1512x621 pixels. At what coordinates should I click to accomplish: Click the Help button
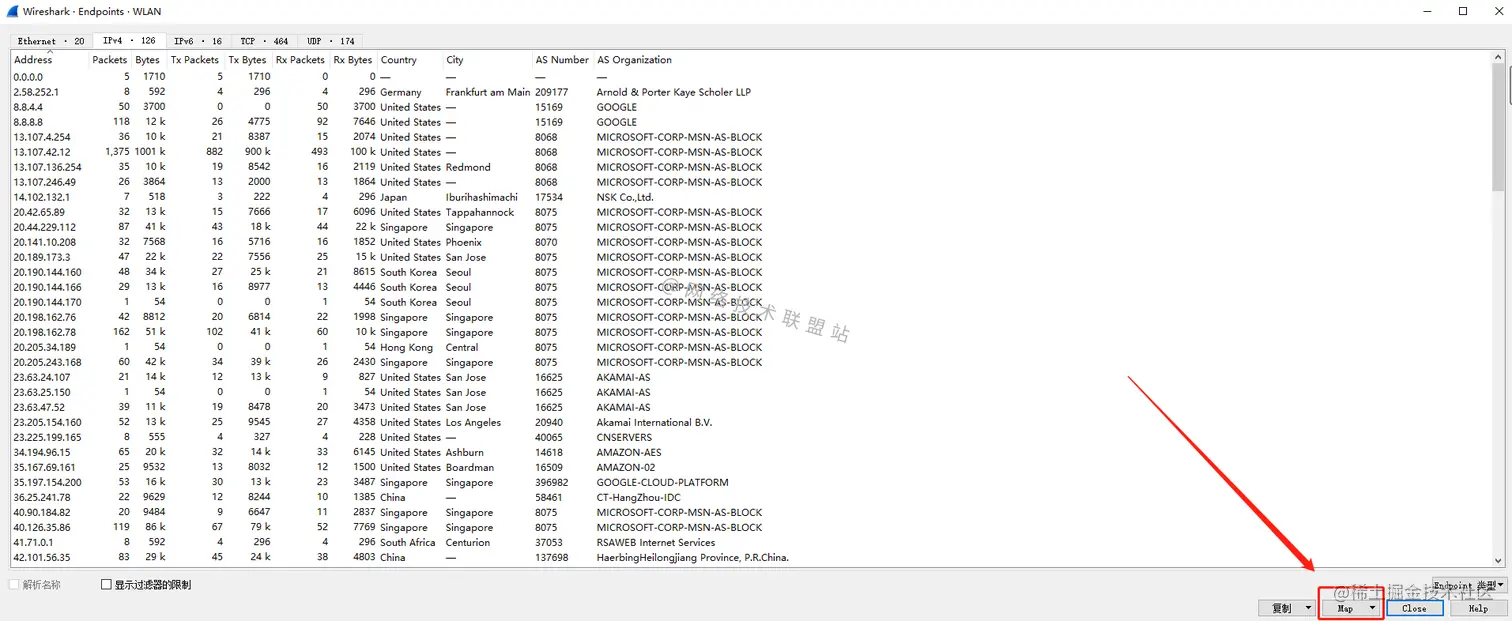tap(1478, 608)
